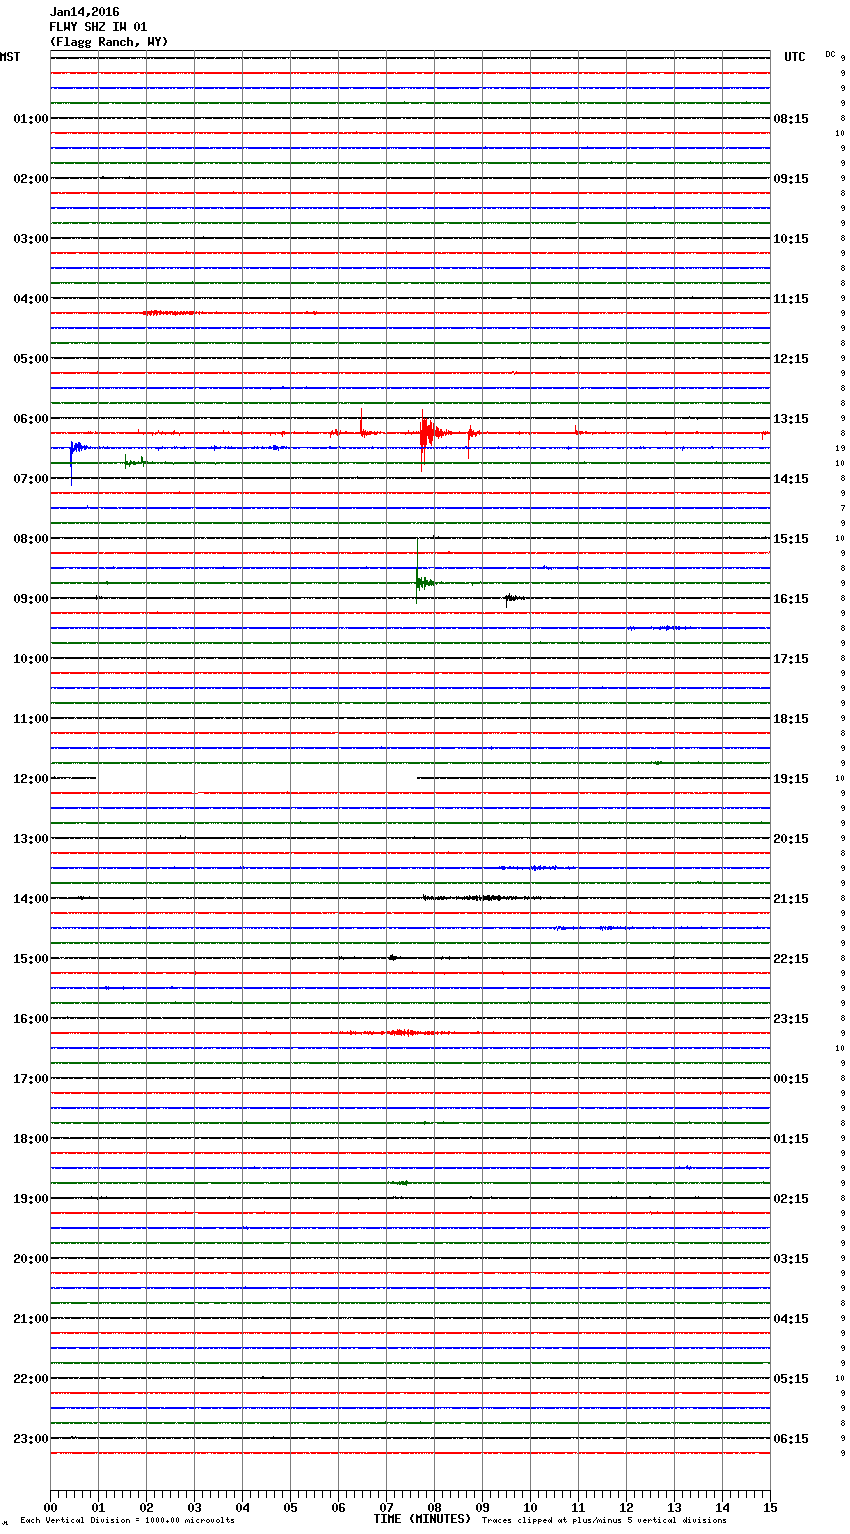Select the 22:00 MST time label

point(31,1379)
